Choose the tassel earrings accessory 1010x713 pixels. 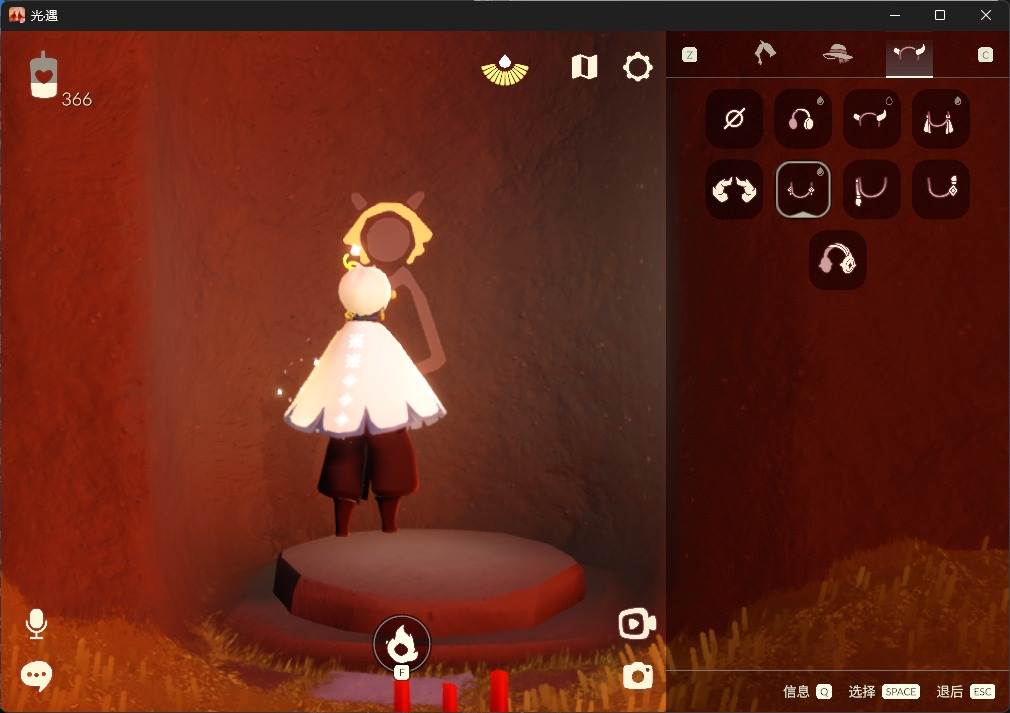tap(940, 119)
